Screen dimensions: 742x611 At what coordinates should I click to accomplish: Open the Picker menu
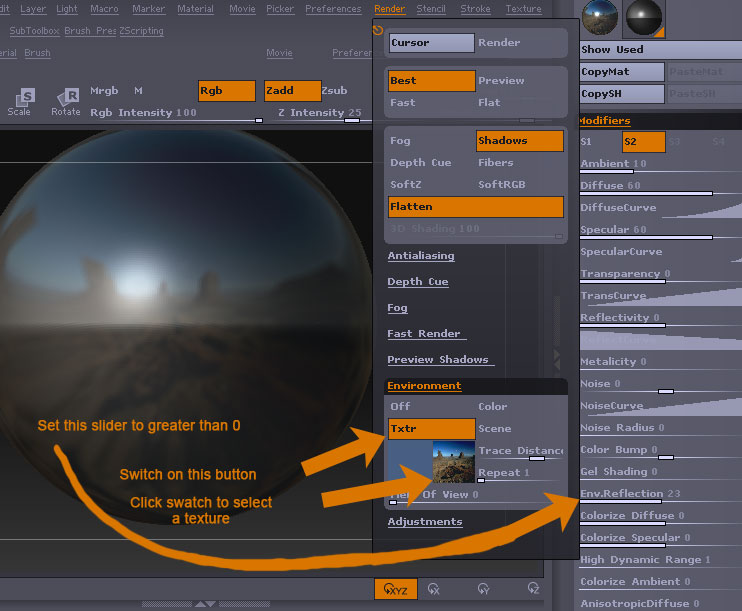tap(280, 9)
